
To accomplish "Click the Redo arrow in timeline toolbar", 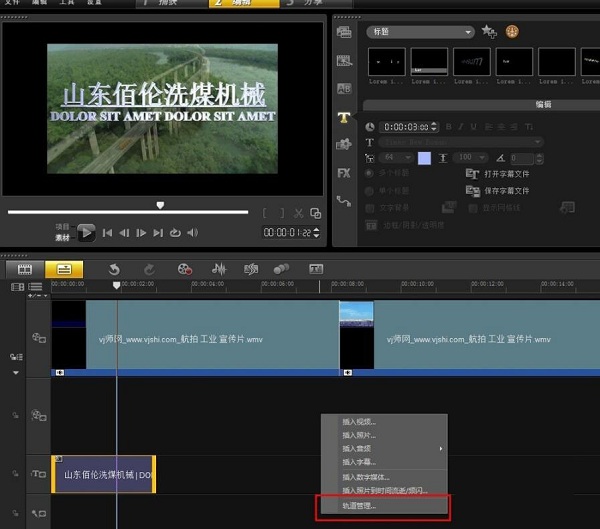I will coord(150,269).
